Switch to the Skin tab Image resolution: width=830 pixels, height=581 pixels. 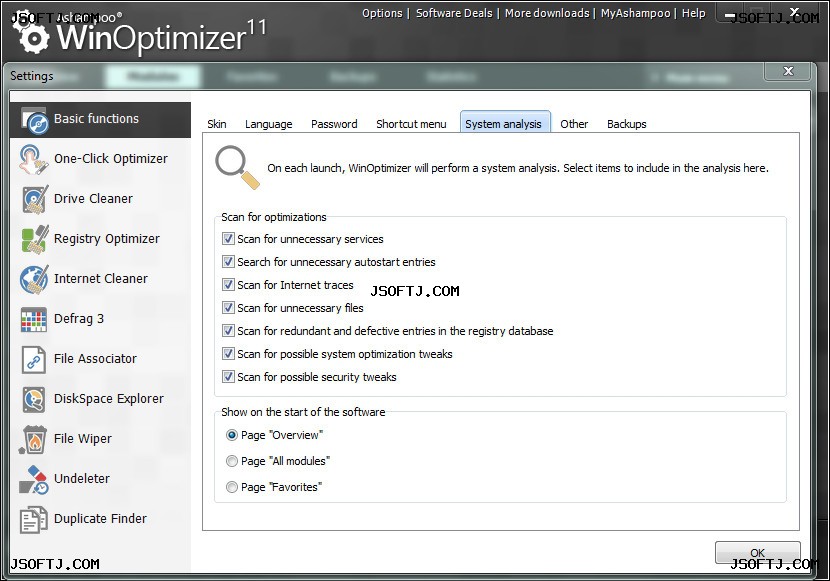click(x=216, y=124)
